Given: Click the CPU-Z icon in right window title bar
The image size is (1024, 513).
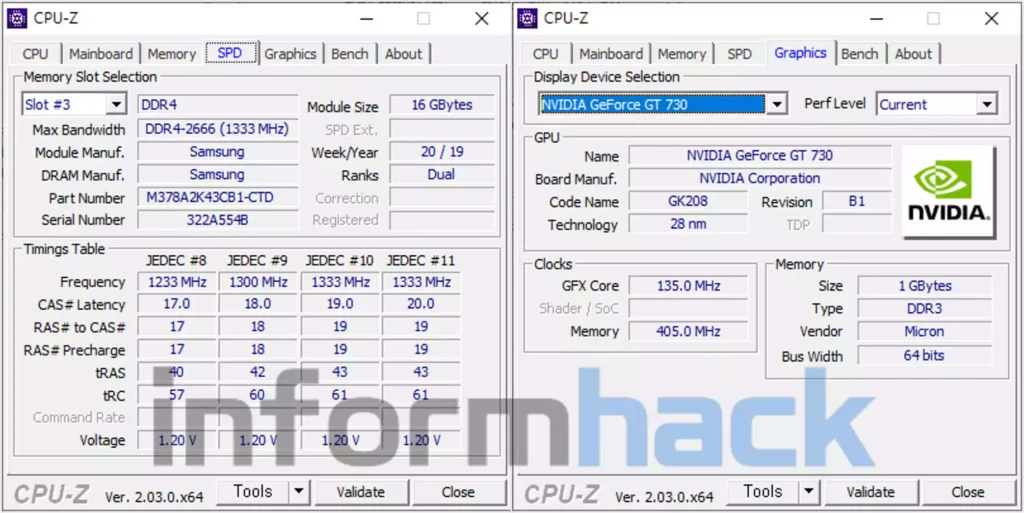Looking at the screenshot, I should point(527,18).
